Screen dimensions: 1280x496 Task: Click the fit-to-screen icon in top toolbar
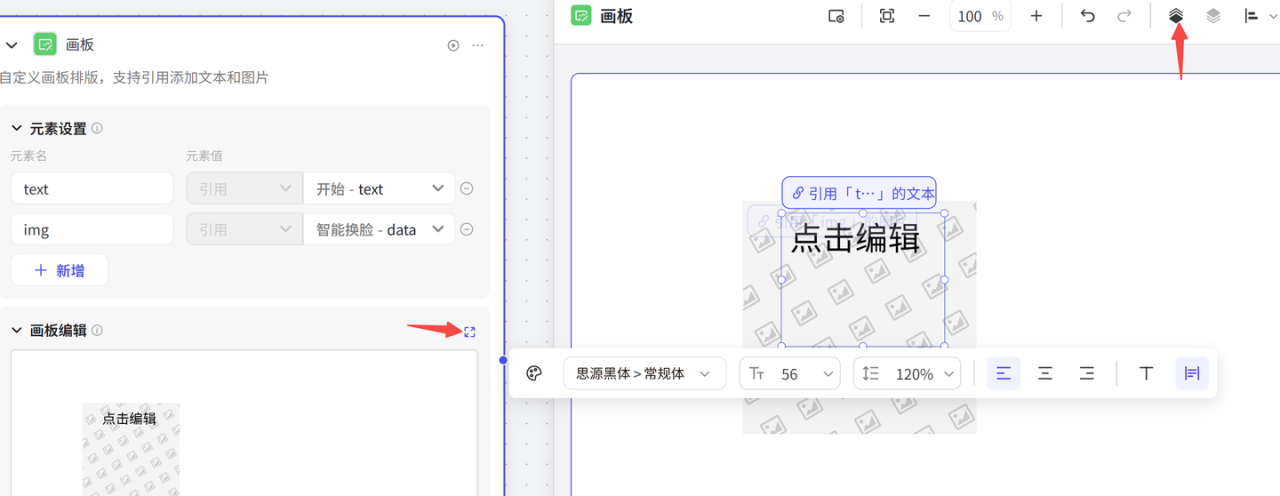click(x=887, y=16)
